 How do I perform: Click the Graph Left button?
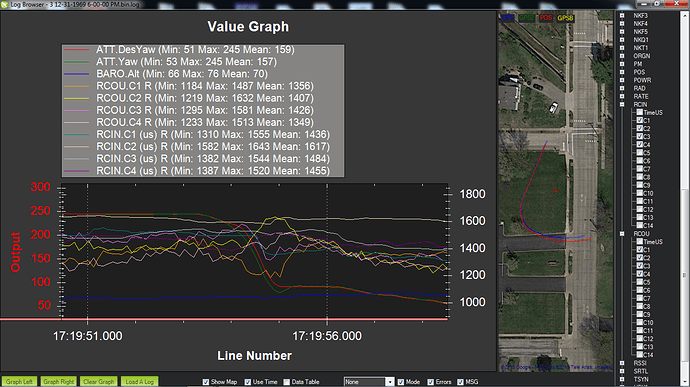(19, 381)
